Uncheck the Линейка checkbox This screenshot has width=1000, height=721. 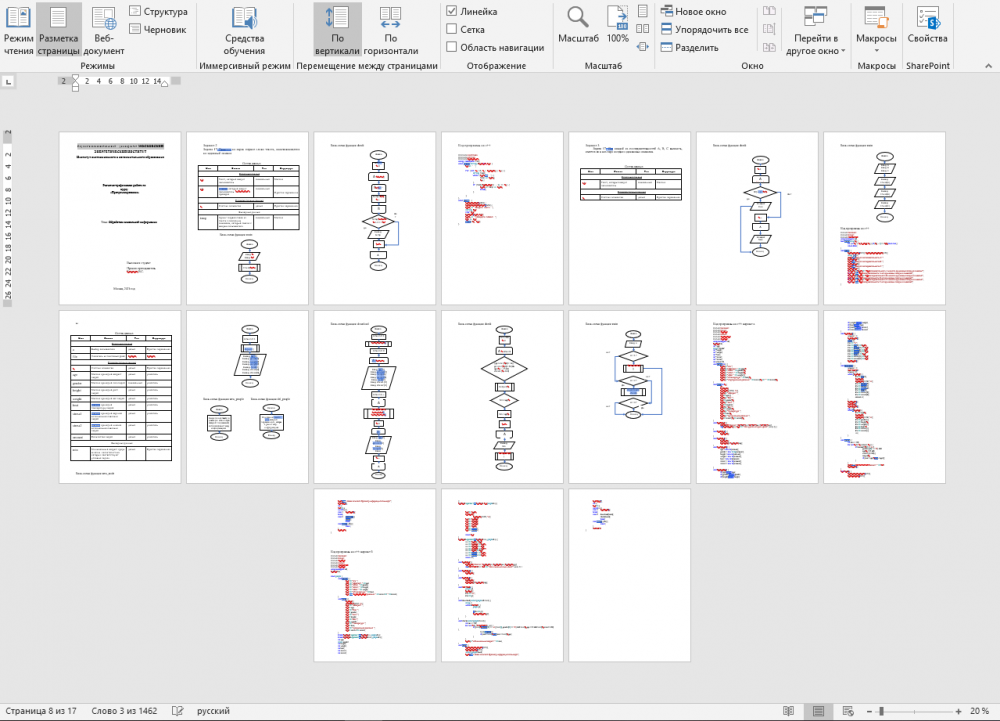click(x=452, y=11)
